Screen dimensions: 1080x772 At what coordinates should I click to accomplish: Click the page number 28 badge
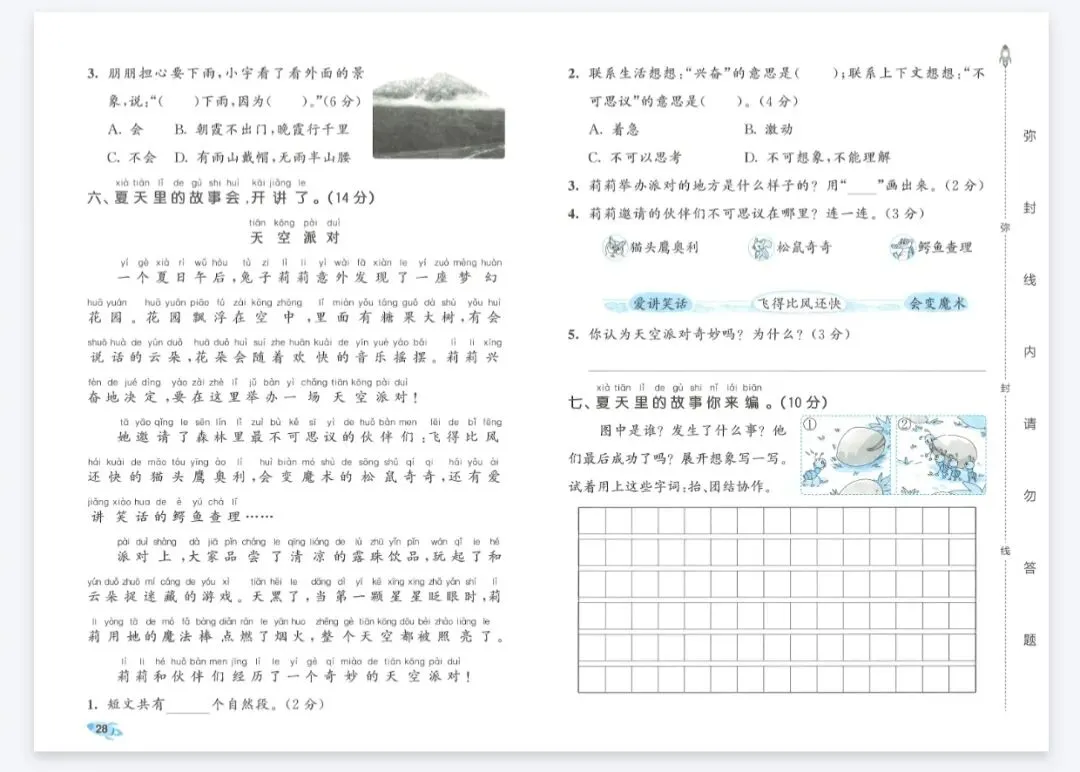coord(103,729)
